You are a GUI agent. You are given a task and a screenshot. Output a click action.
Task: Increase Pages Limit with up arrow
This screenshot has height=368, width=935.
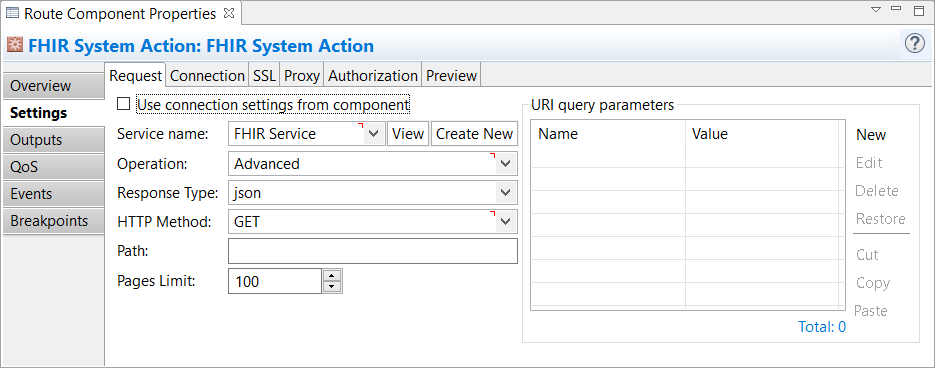click(332, 276)
